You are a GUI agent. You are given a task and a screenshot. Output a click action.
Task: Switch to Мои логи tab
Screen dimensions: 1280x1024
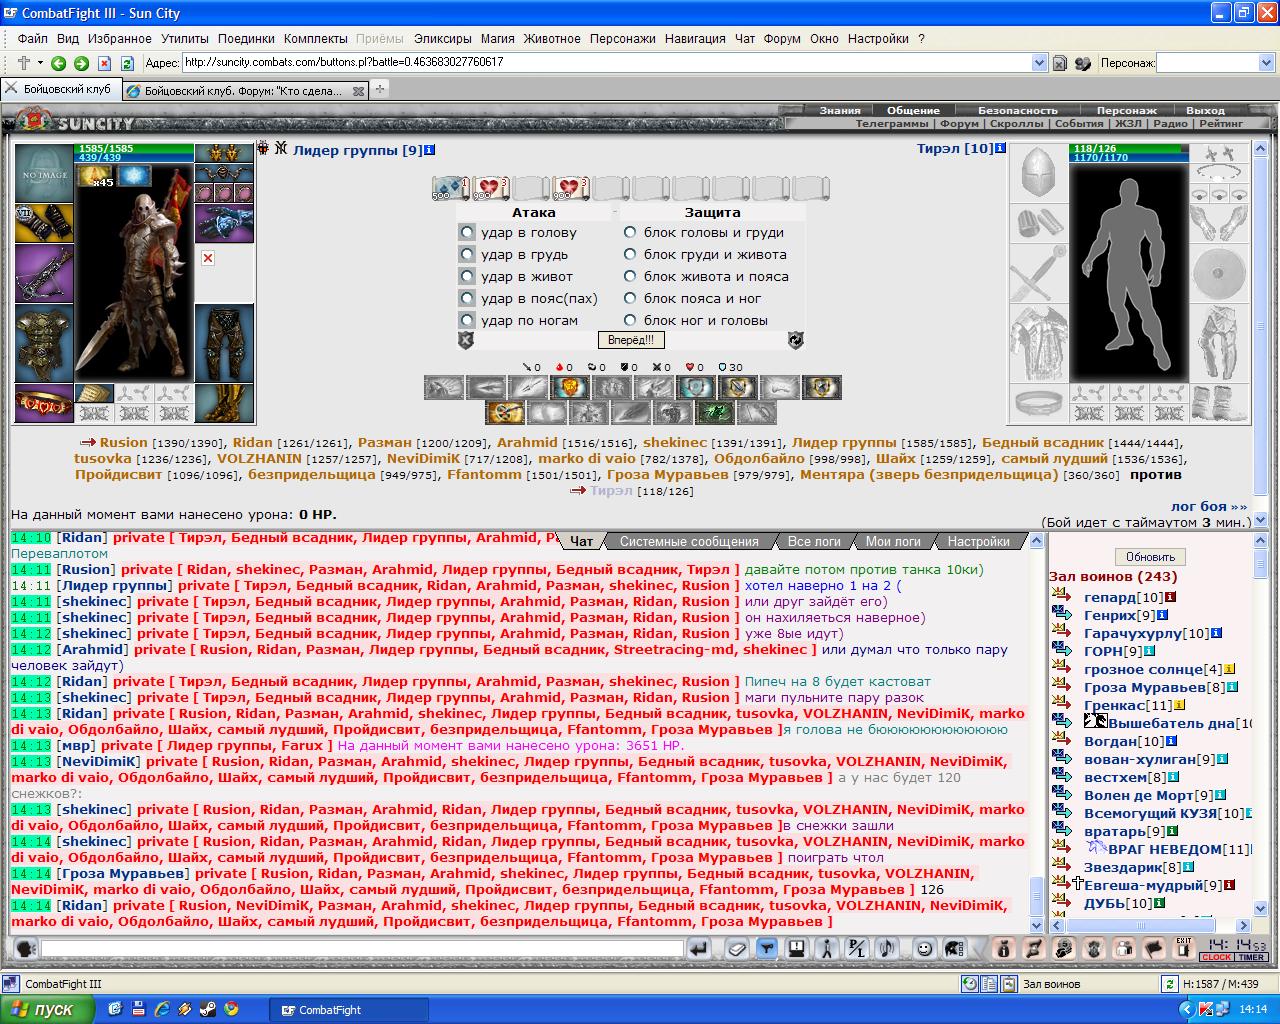893,541
